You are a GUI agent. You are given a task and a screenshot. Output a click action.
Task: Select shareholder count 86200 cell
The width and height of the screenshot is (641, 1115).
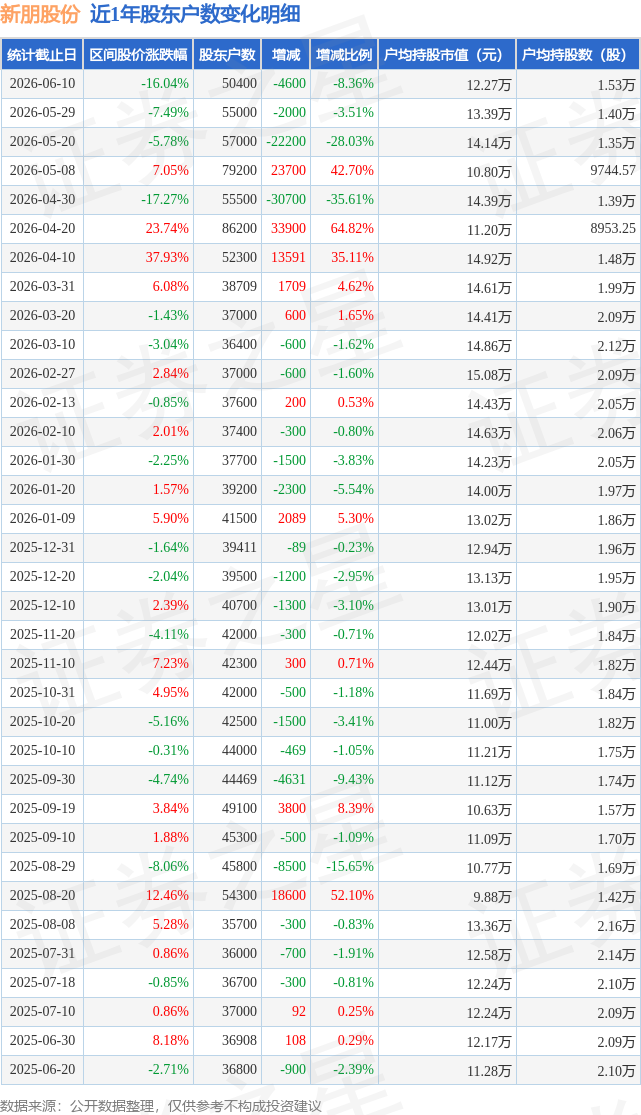239,228
